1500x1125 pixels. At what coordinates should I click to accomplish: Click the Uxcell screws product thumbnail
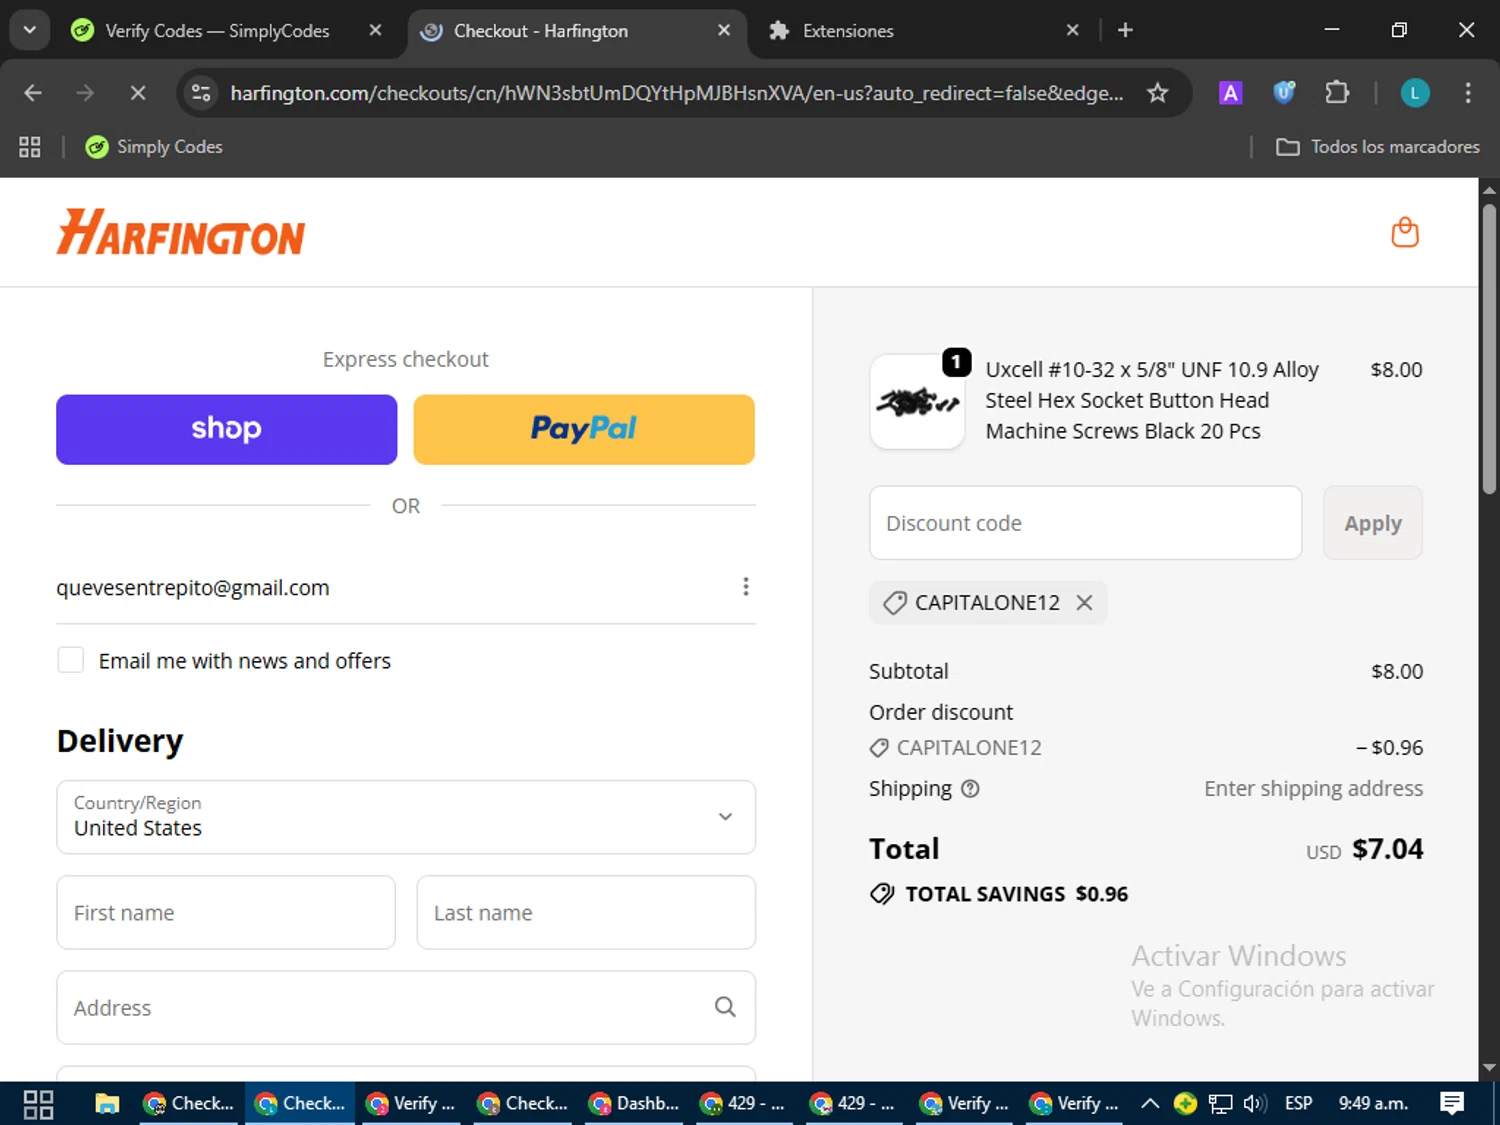[x=917, y=402]
